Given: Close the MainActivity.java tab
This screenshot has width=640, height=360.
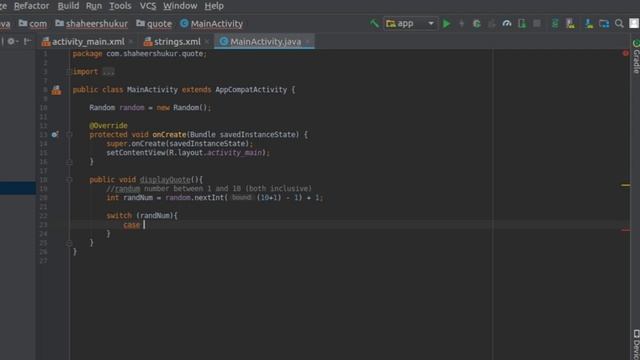Looking at the screenshot, I should (x=308, y=42).
